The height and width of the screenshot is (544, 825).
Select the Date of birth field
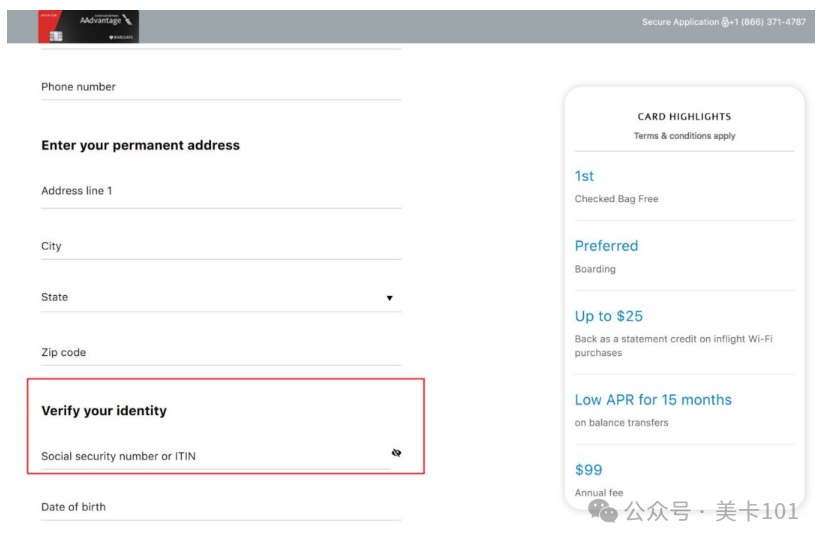point(221,507)
